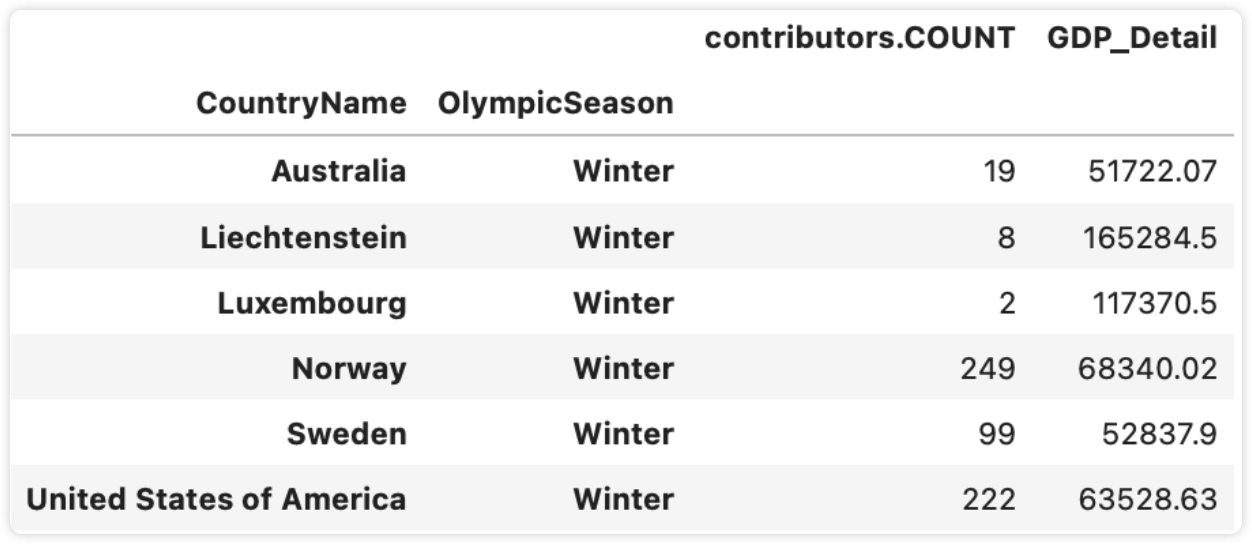Click Luxembourg's GDP value 117370.5
The height and width of the screenshot is (544, 1252).
pos(1148,302)
